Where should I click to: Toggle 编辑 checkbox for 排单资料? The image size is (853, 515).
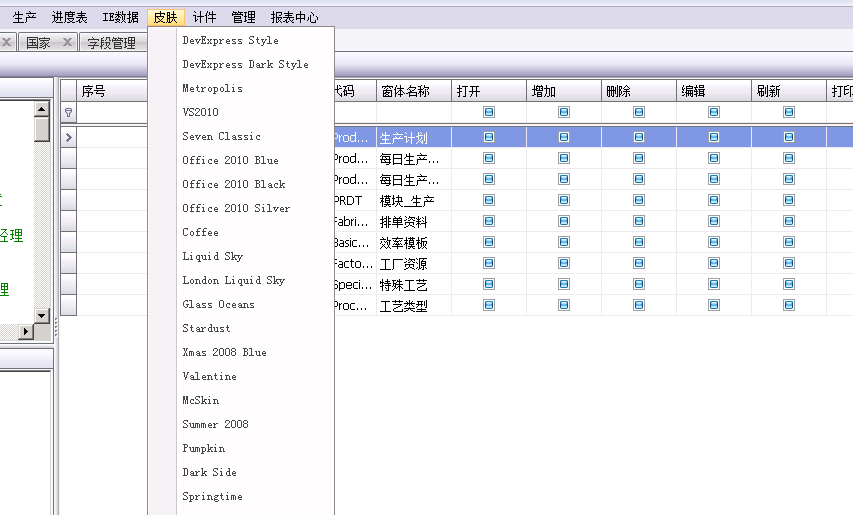pyautogui.click(x=714, y=221)
